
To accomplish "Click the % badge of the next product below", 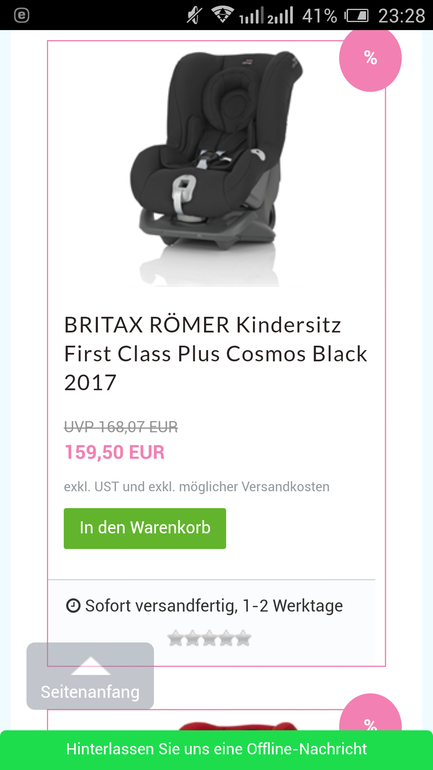I will click(370, 720).
